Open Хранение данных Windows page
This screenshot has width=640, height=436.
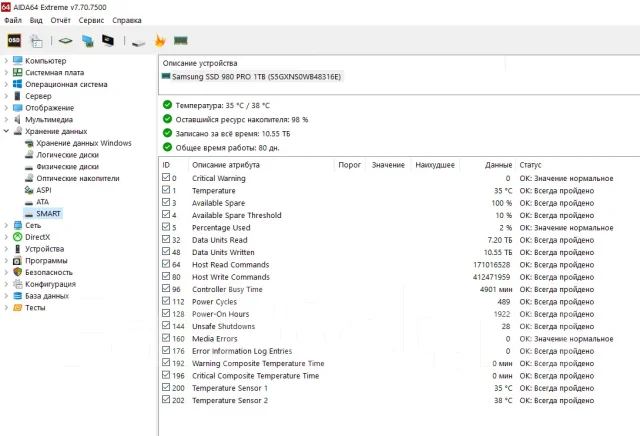tap(84, 143)
